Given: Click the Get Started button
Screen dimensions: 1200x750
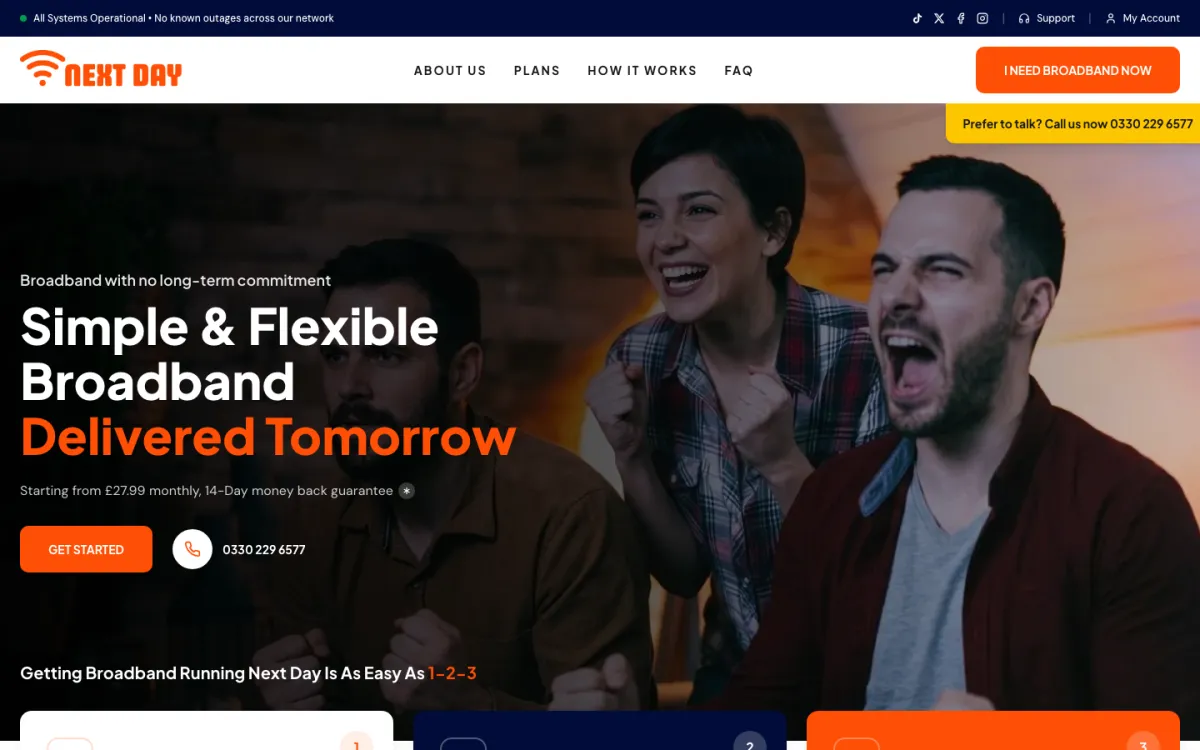Looking at the screenshot, I should (x=86, y=549).
